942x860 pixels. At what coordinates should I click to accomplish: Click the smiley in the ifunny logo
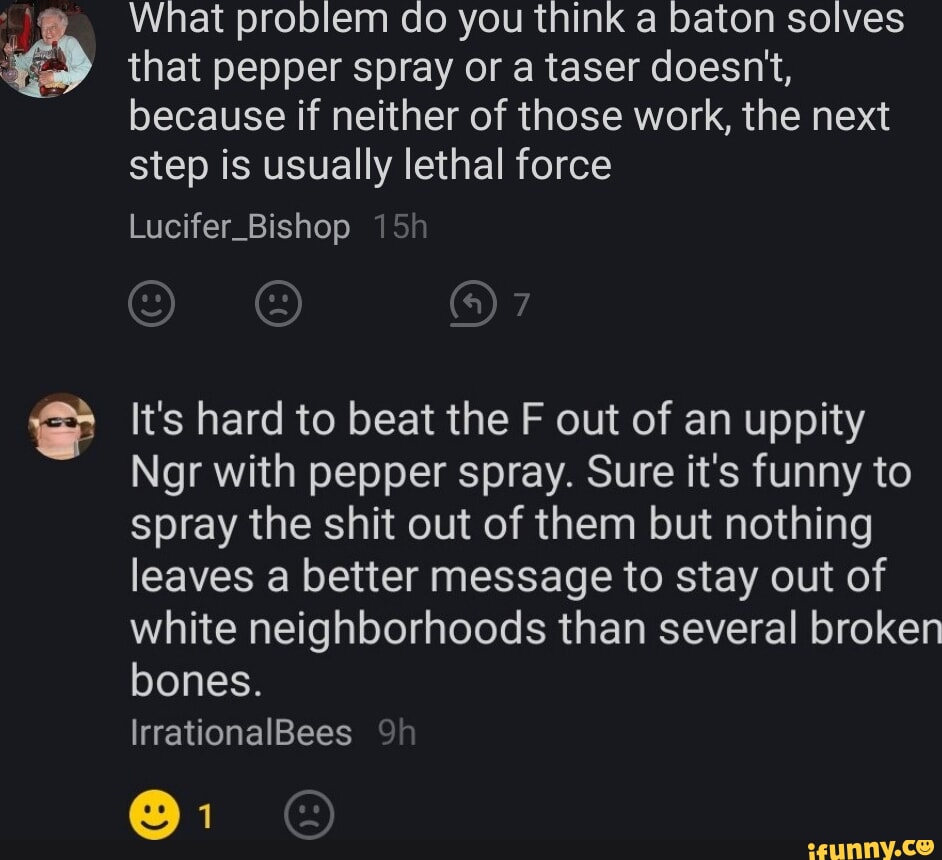pos(925,846)
